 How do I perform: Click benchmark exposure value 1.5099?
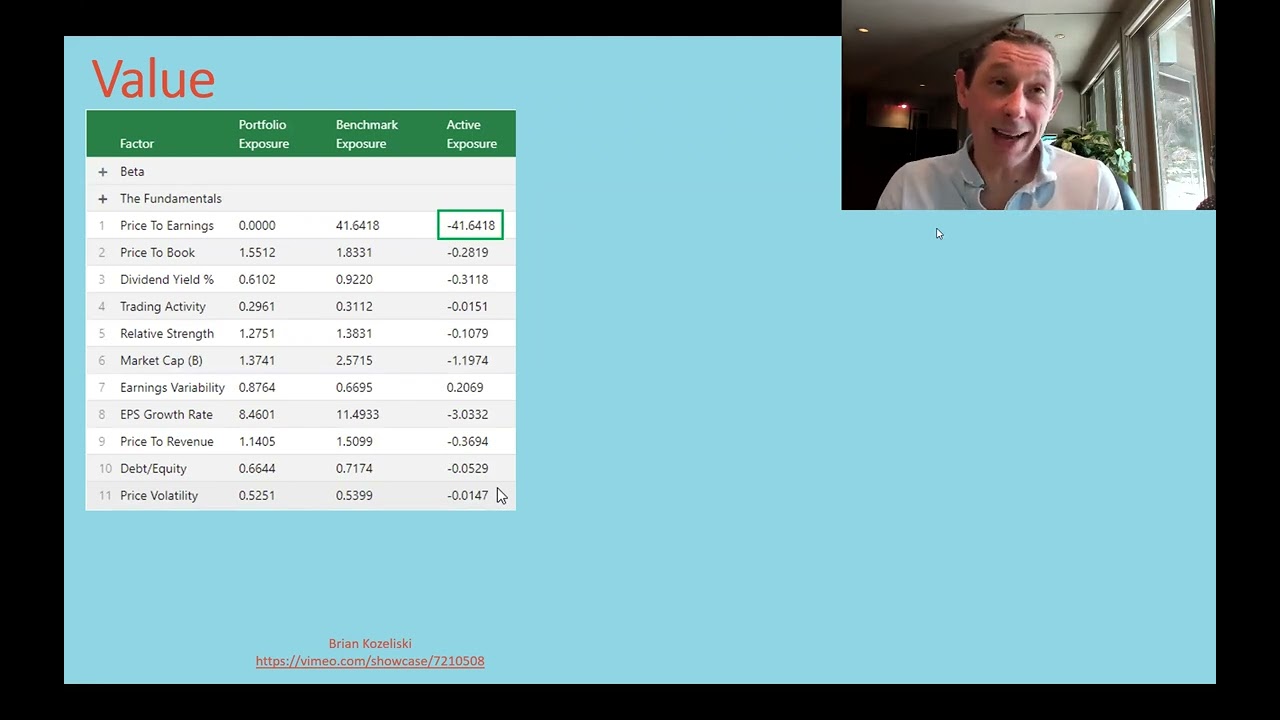354,442
